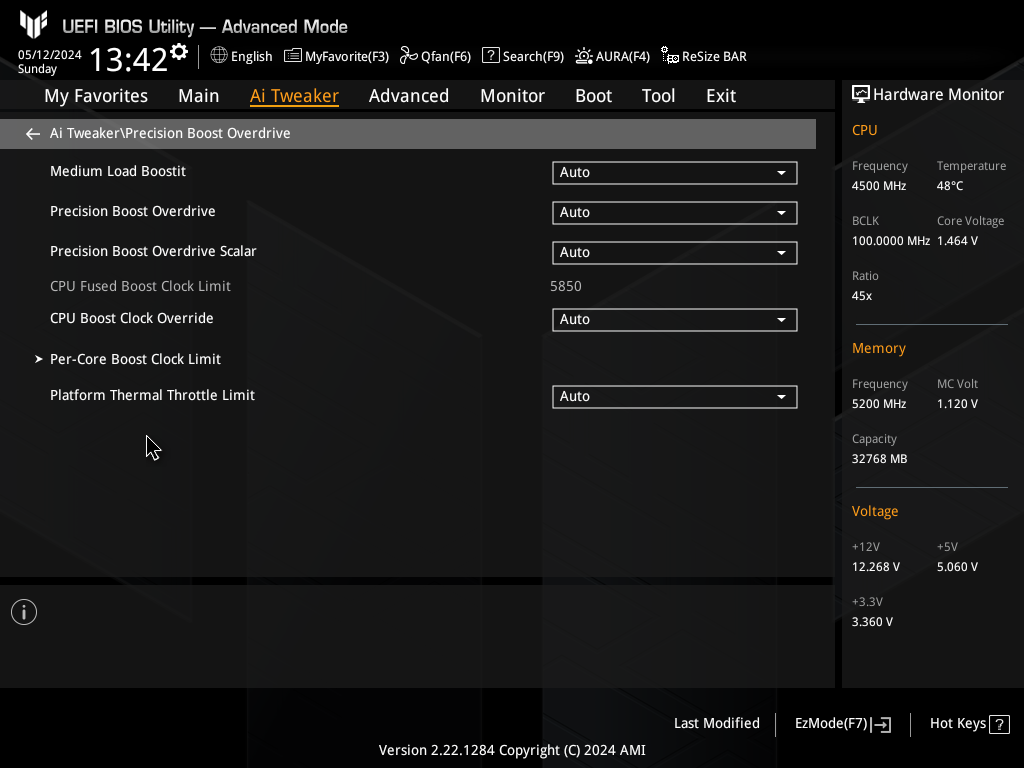The height and width of the screenshot is (768, 1024).
Task: Expand Per-Core Boost Clock Limit submenu
Action: coord(135,359)
